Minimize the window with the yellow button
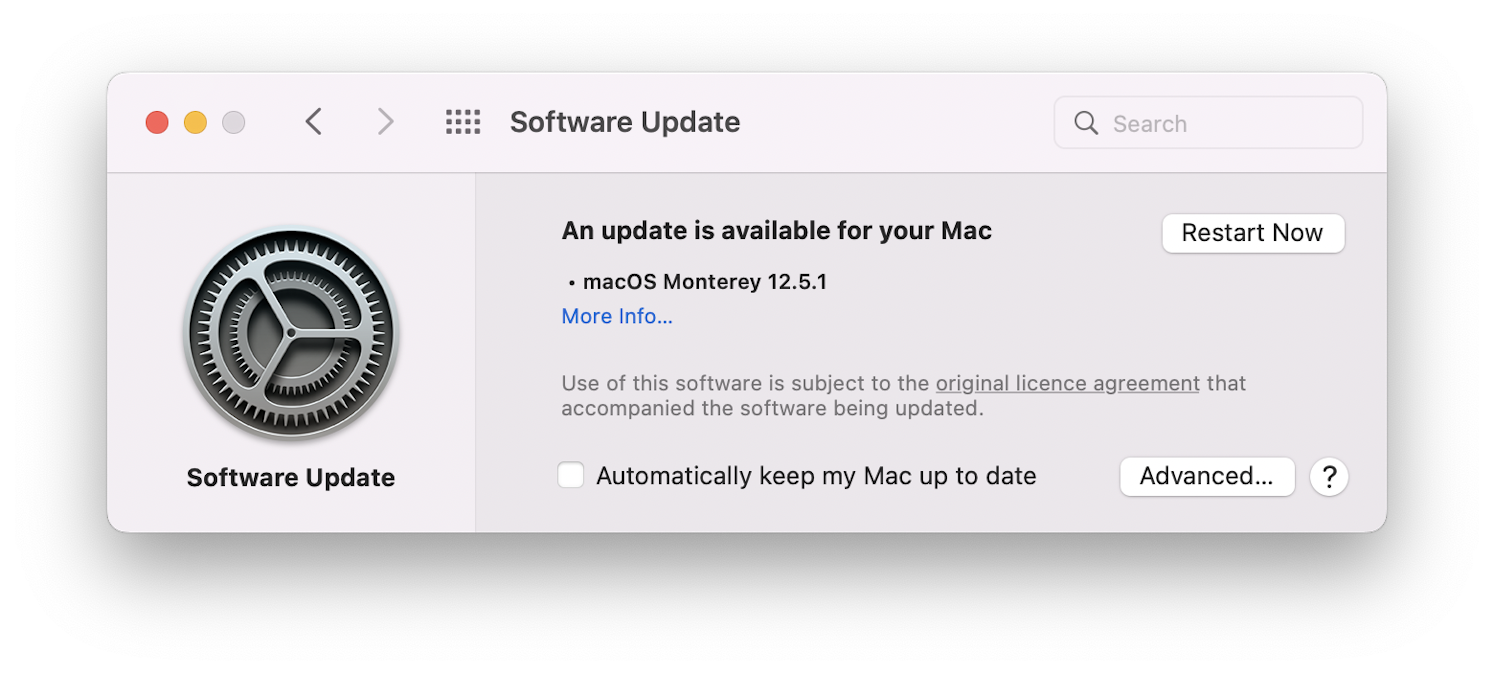This screenshot has width=1494, height=674. click(195, 121)
